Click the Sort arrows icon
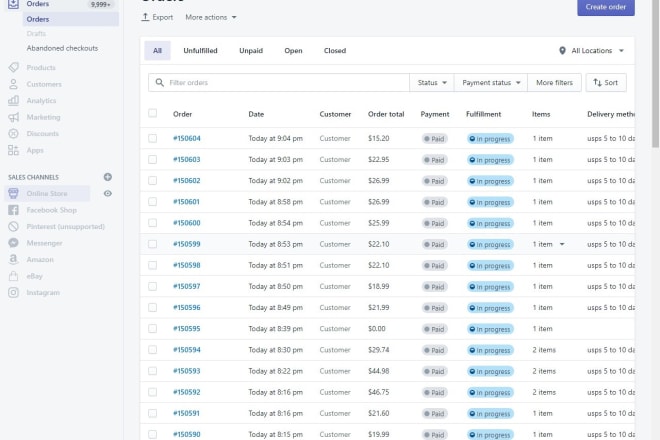Screen dimensions: 660x440 [x=597, y=83]
